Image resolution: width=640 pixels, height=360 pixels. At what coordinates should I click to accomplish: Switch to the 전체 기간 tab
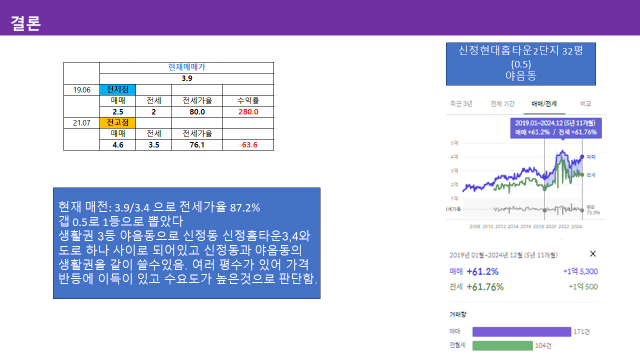502,104
